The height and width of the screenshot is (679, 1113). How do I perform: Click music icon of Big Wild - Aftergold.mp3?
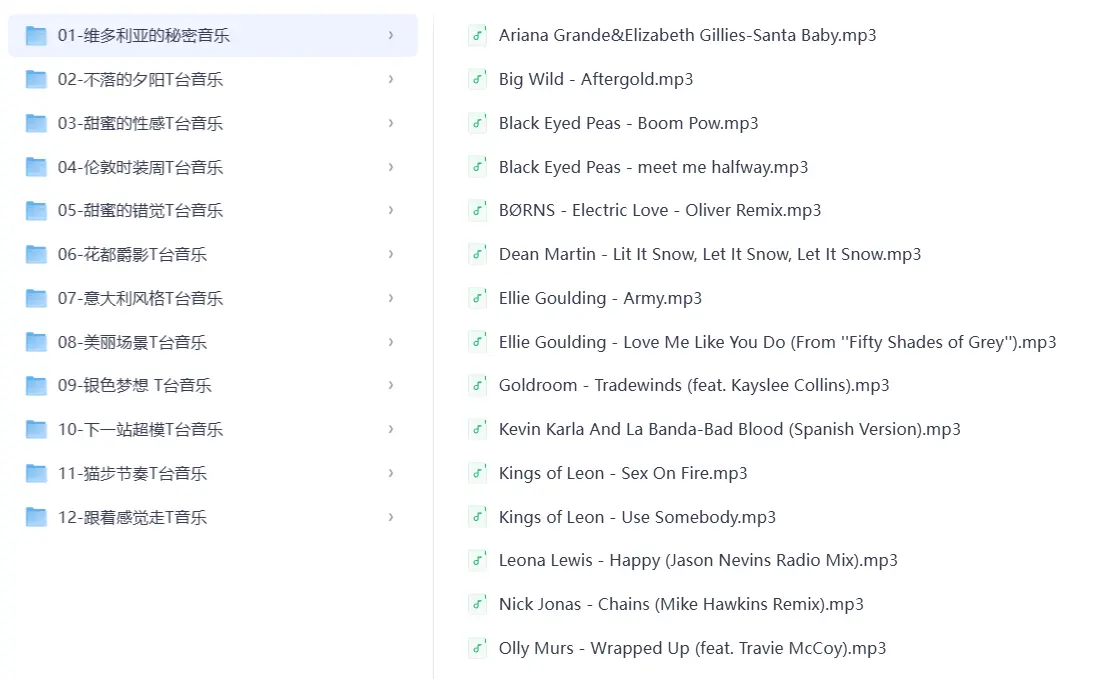pyautogui.click(x=478, y=79)
